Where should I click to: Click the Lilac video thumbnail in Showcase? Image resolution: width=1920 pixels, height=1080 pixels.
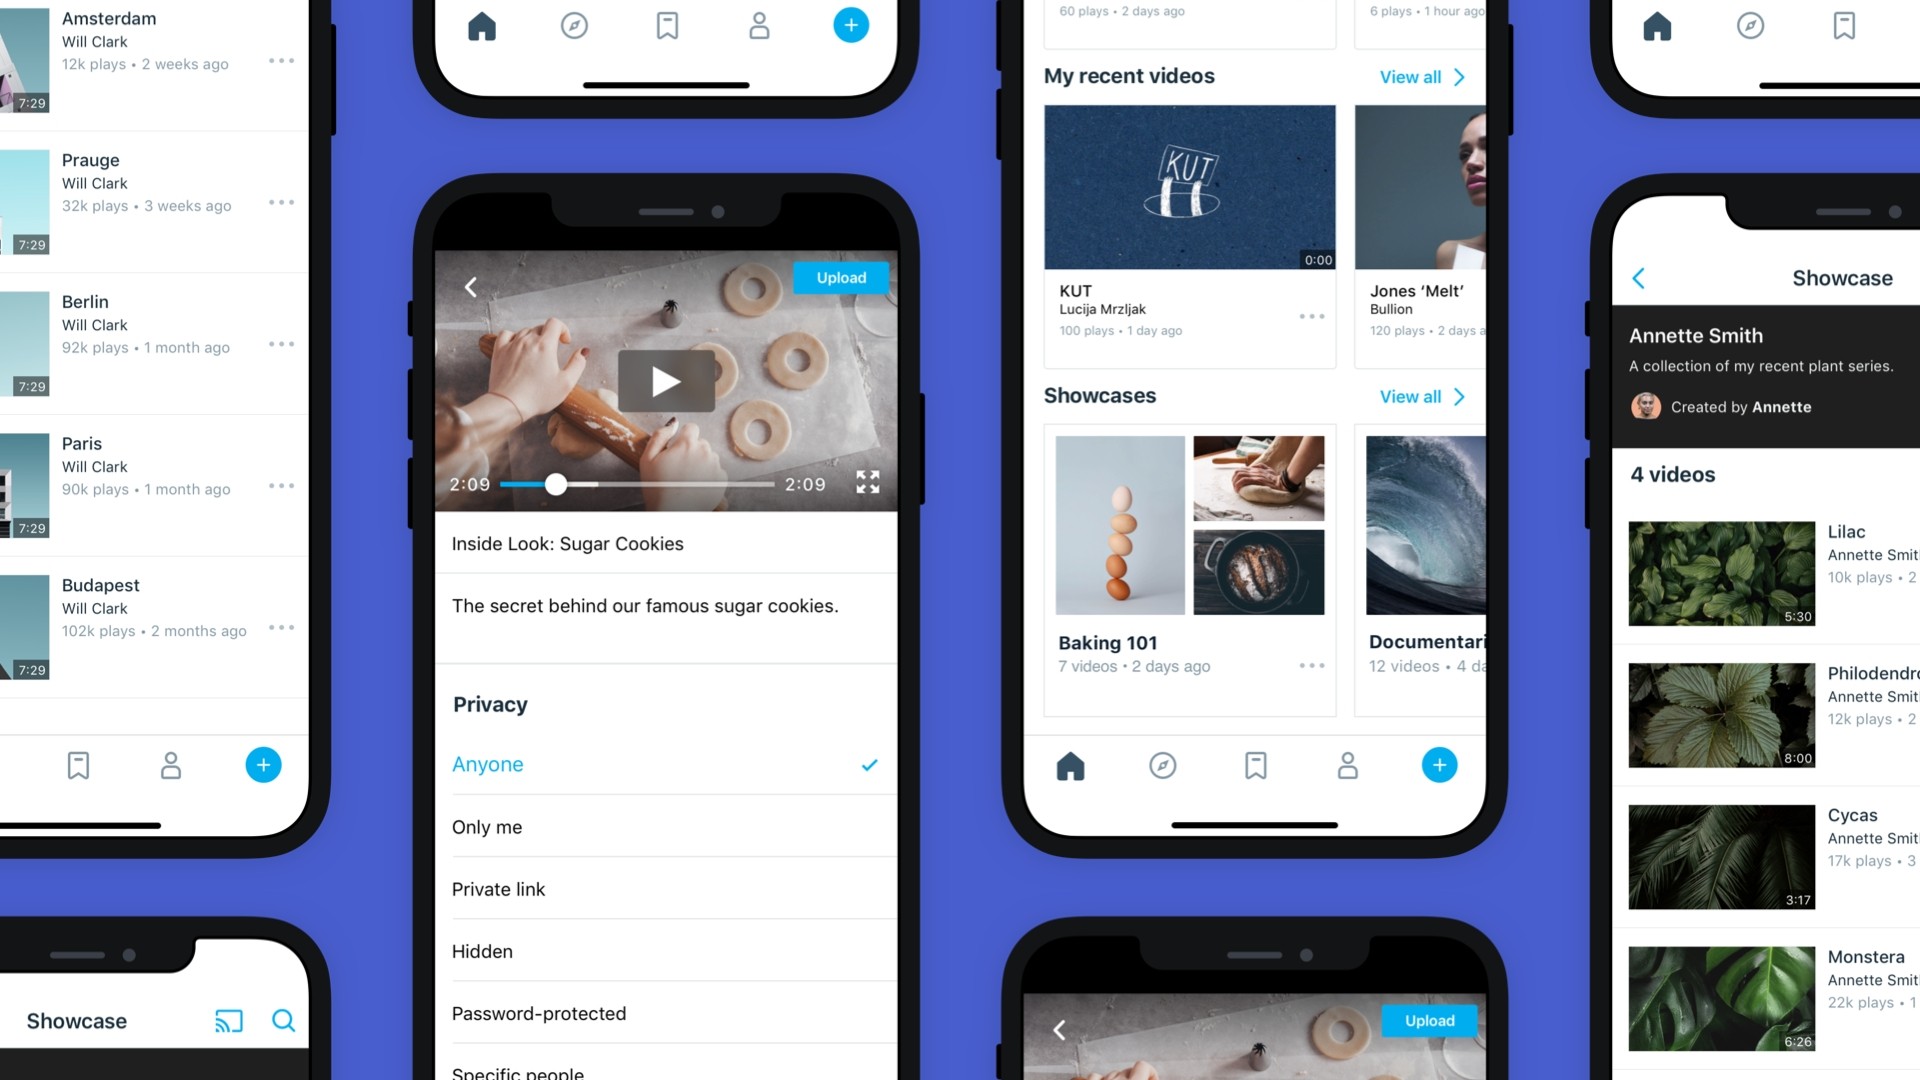pos(1720,572)
